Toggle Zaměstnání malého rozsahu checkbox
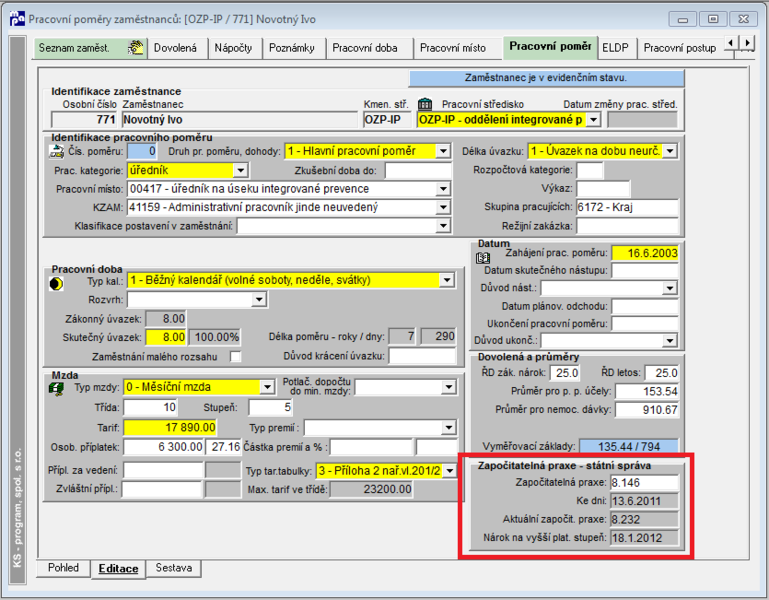This screenshot has width=769, height=600. [235, 356]
